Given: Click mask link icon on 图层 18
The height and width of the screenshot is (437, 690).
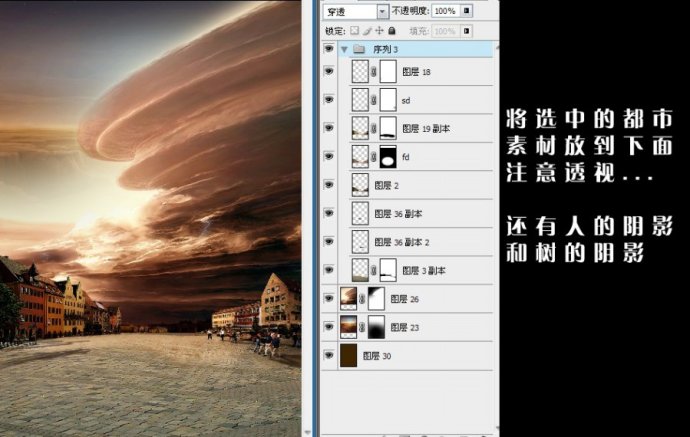Looking at the screenshot, I should (x=374, y=72).
